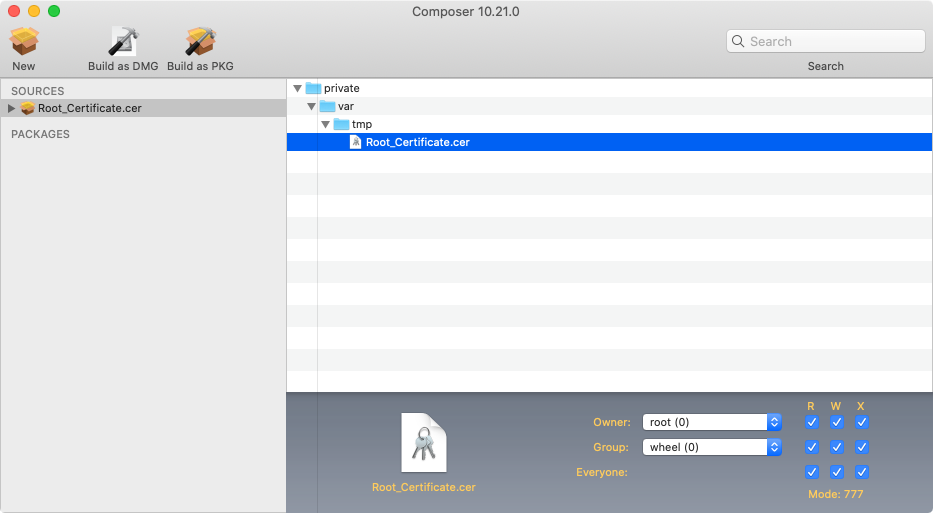The width and height of the screenshot is (933, 513).
Task: Click the Root_Certificate.cer name under preview icon
Action: click(424, 487)
